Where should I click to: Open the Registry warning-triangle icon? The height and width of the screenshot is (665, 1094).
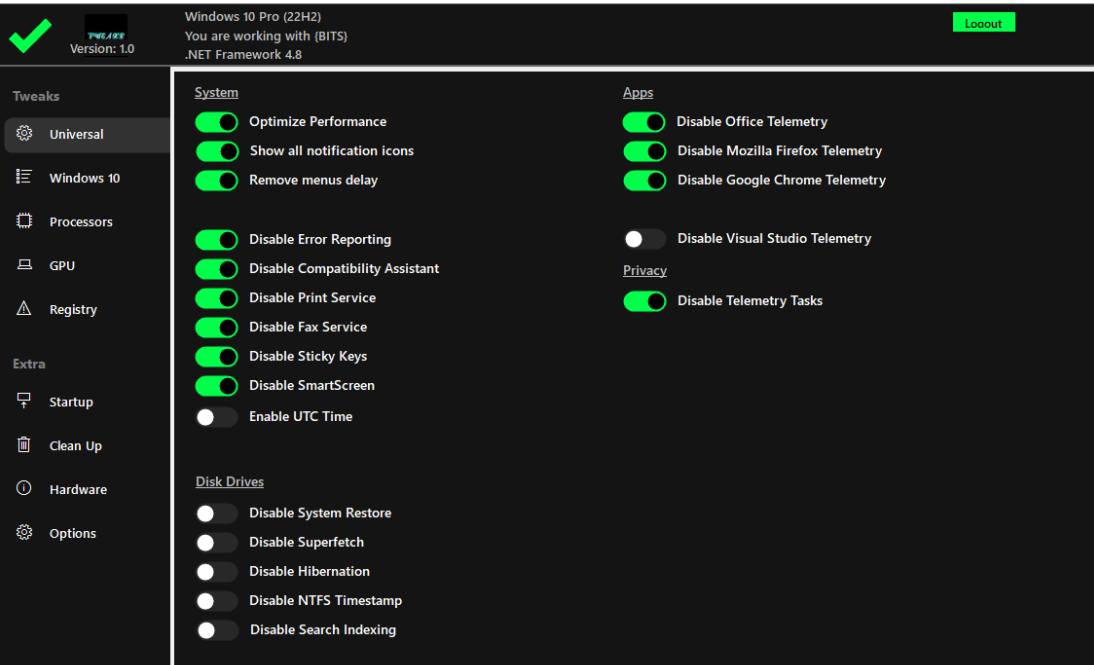coord(24,309)
